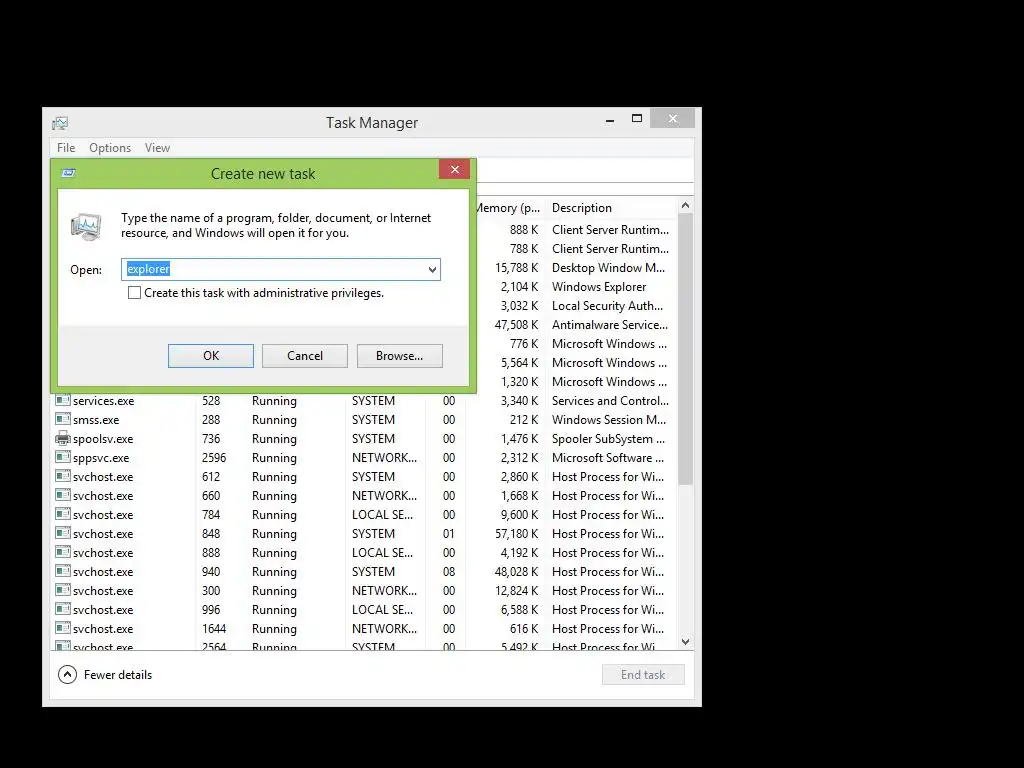Click LOCAL SE... user cell for PID 784
The image size is (1024, 768).
(382, 515)
